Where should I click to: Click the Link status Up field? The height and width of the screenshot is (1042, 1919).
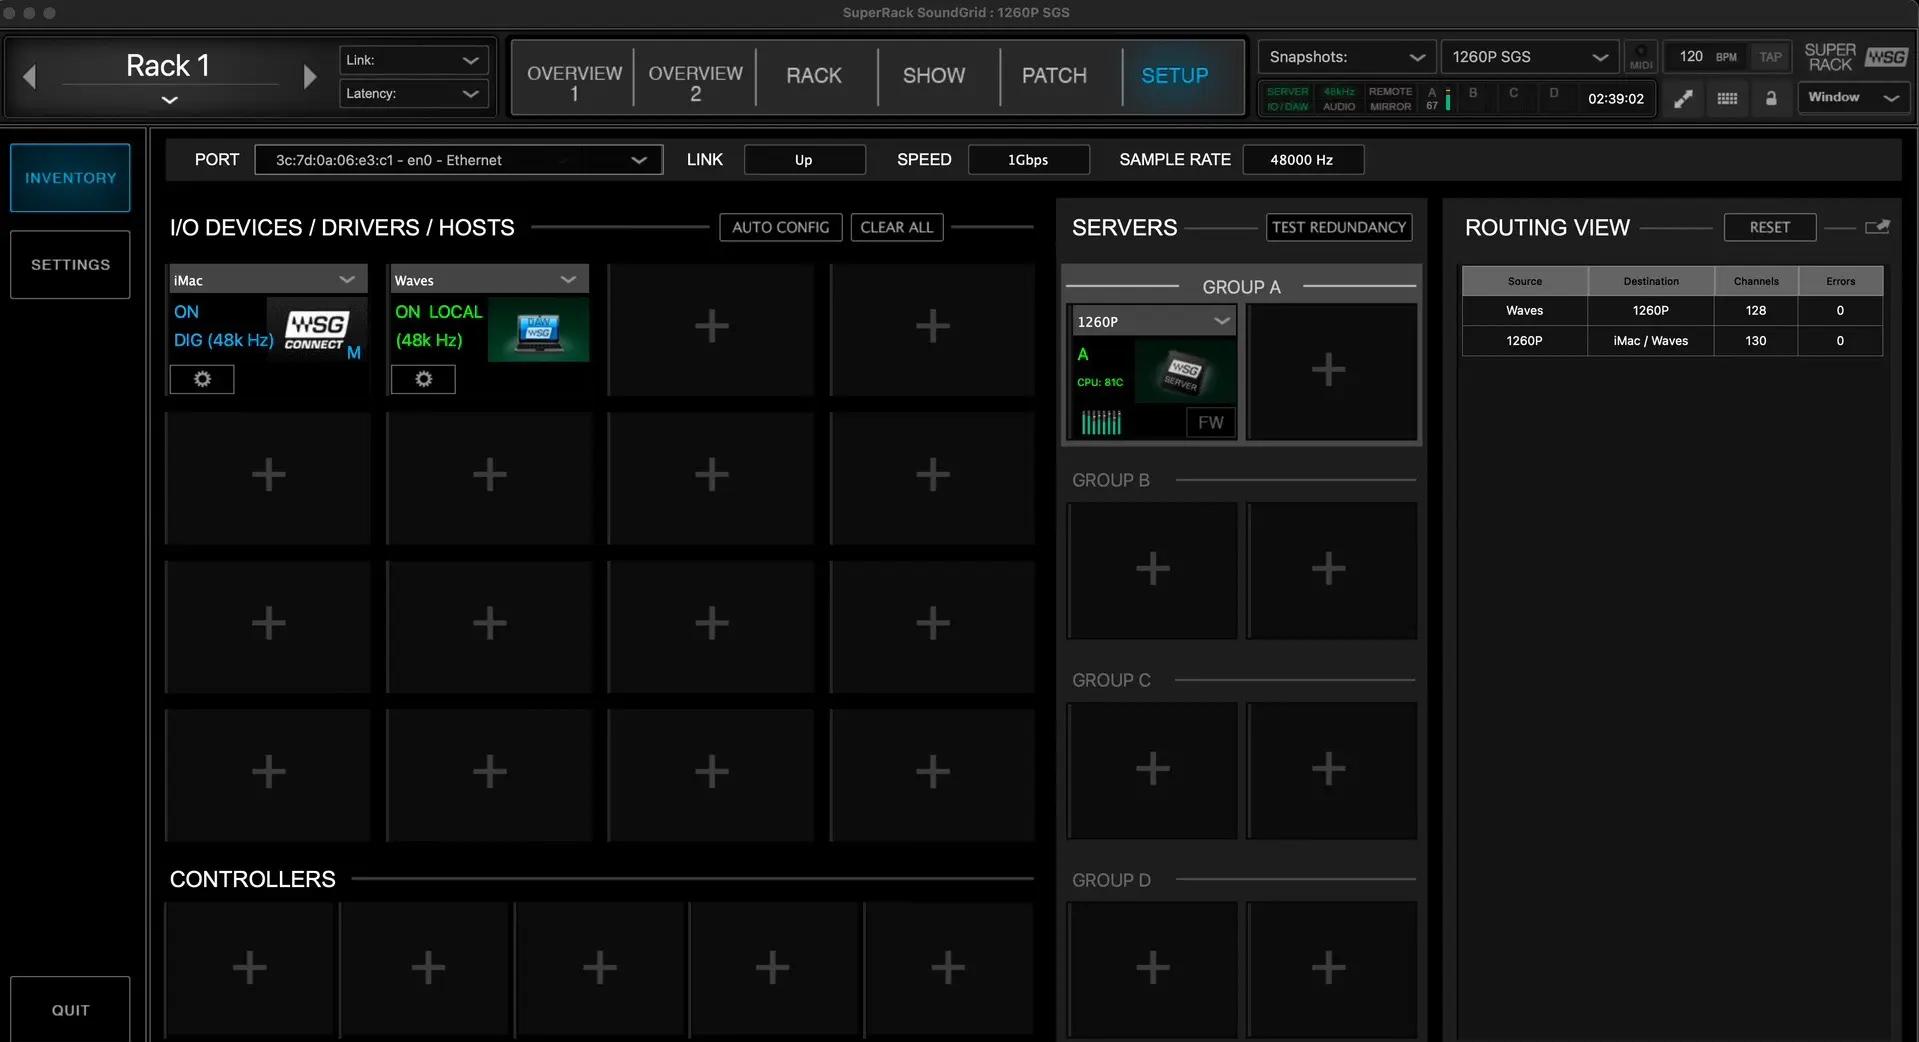click(x=804, y=160)
